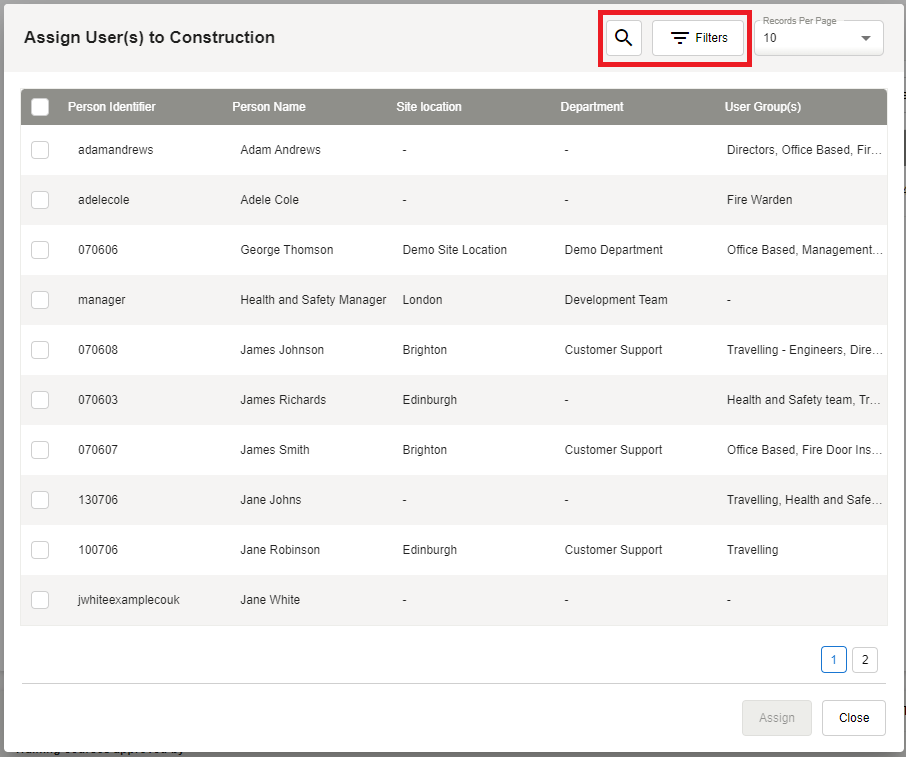
Task: Click the Department column header
Action: tap(592, 107)
